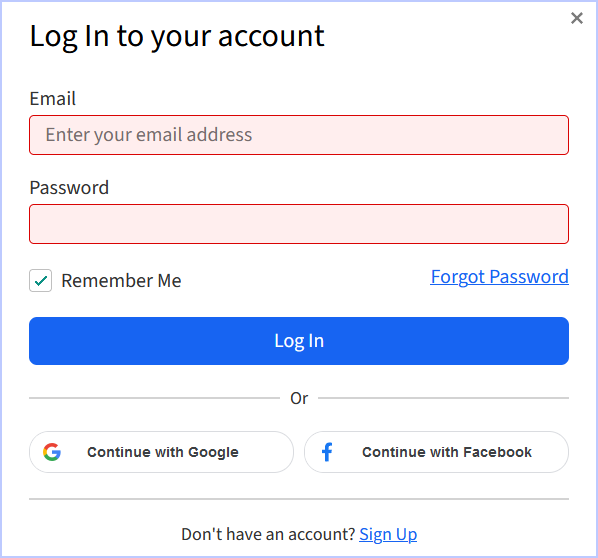Focus the empty Password input field

[x=299, y=224]
